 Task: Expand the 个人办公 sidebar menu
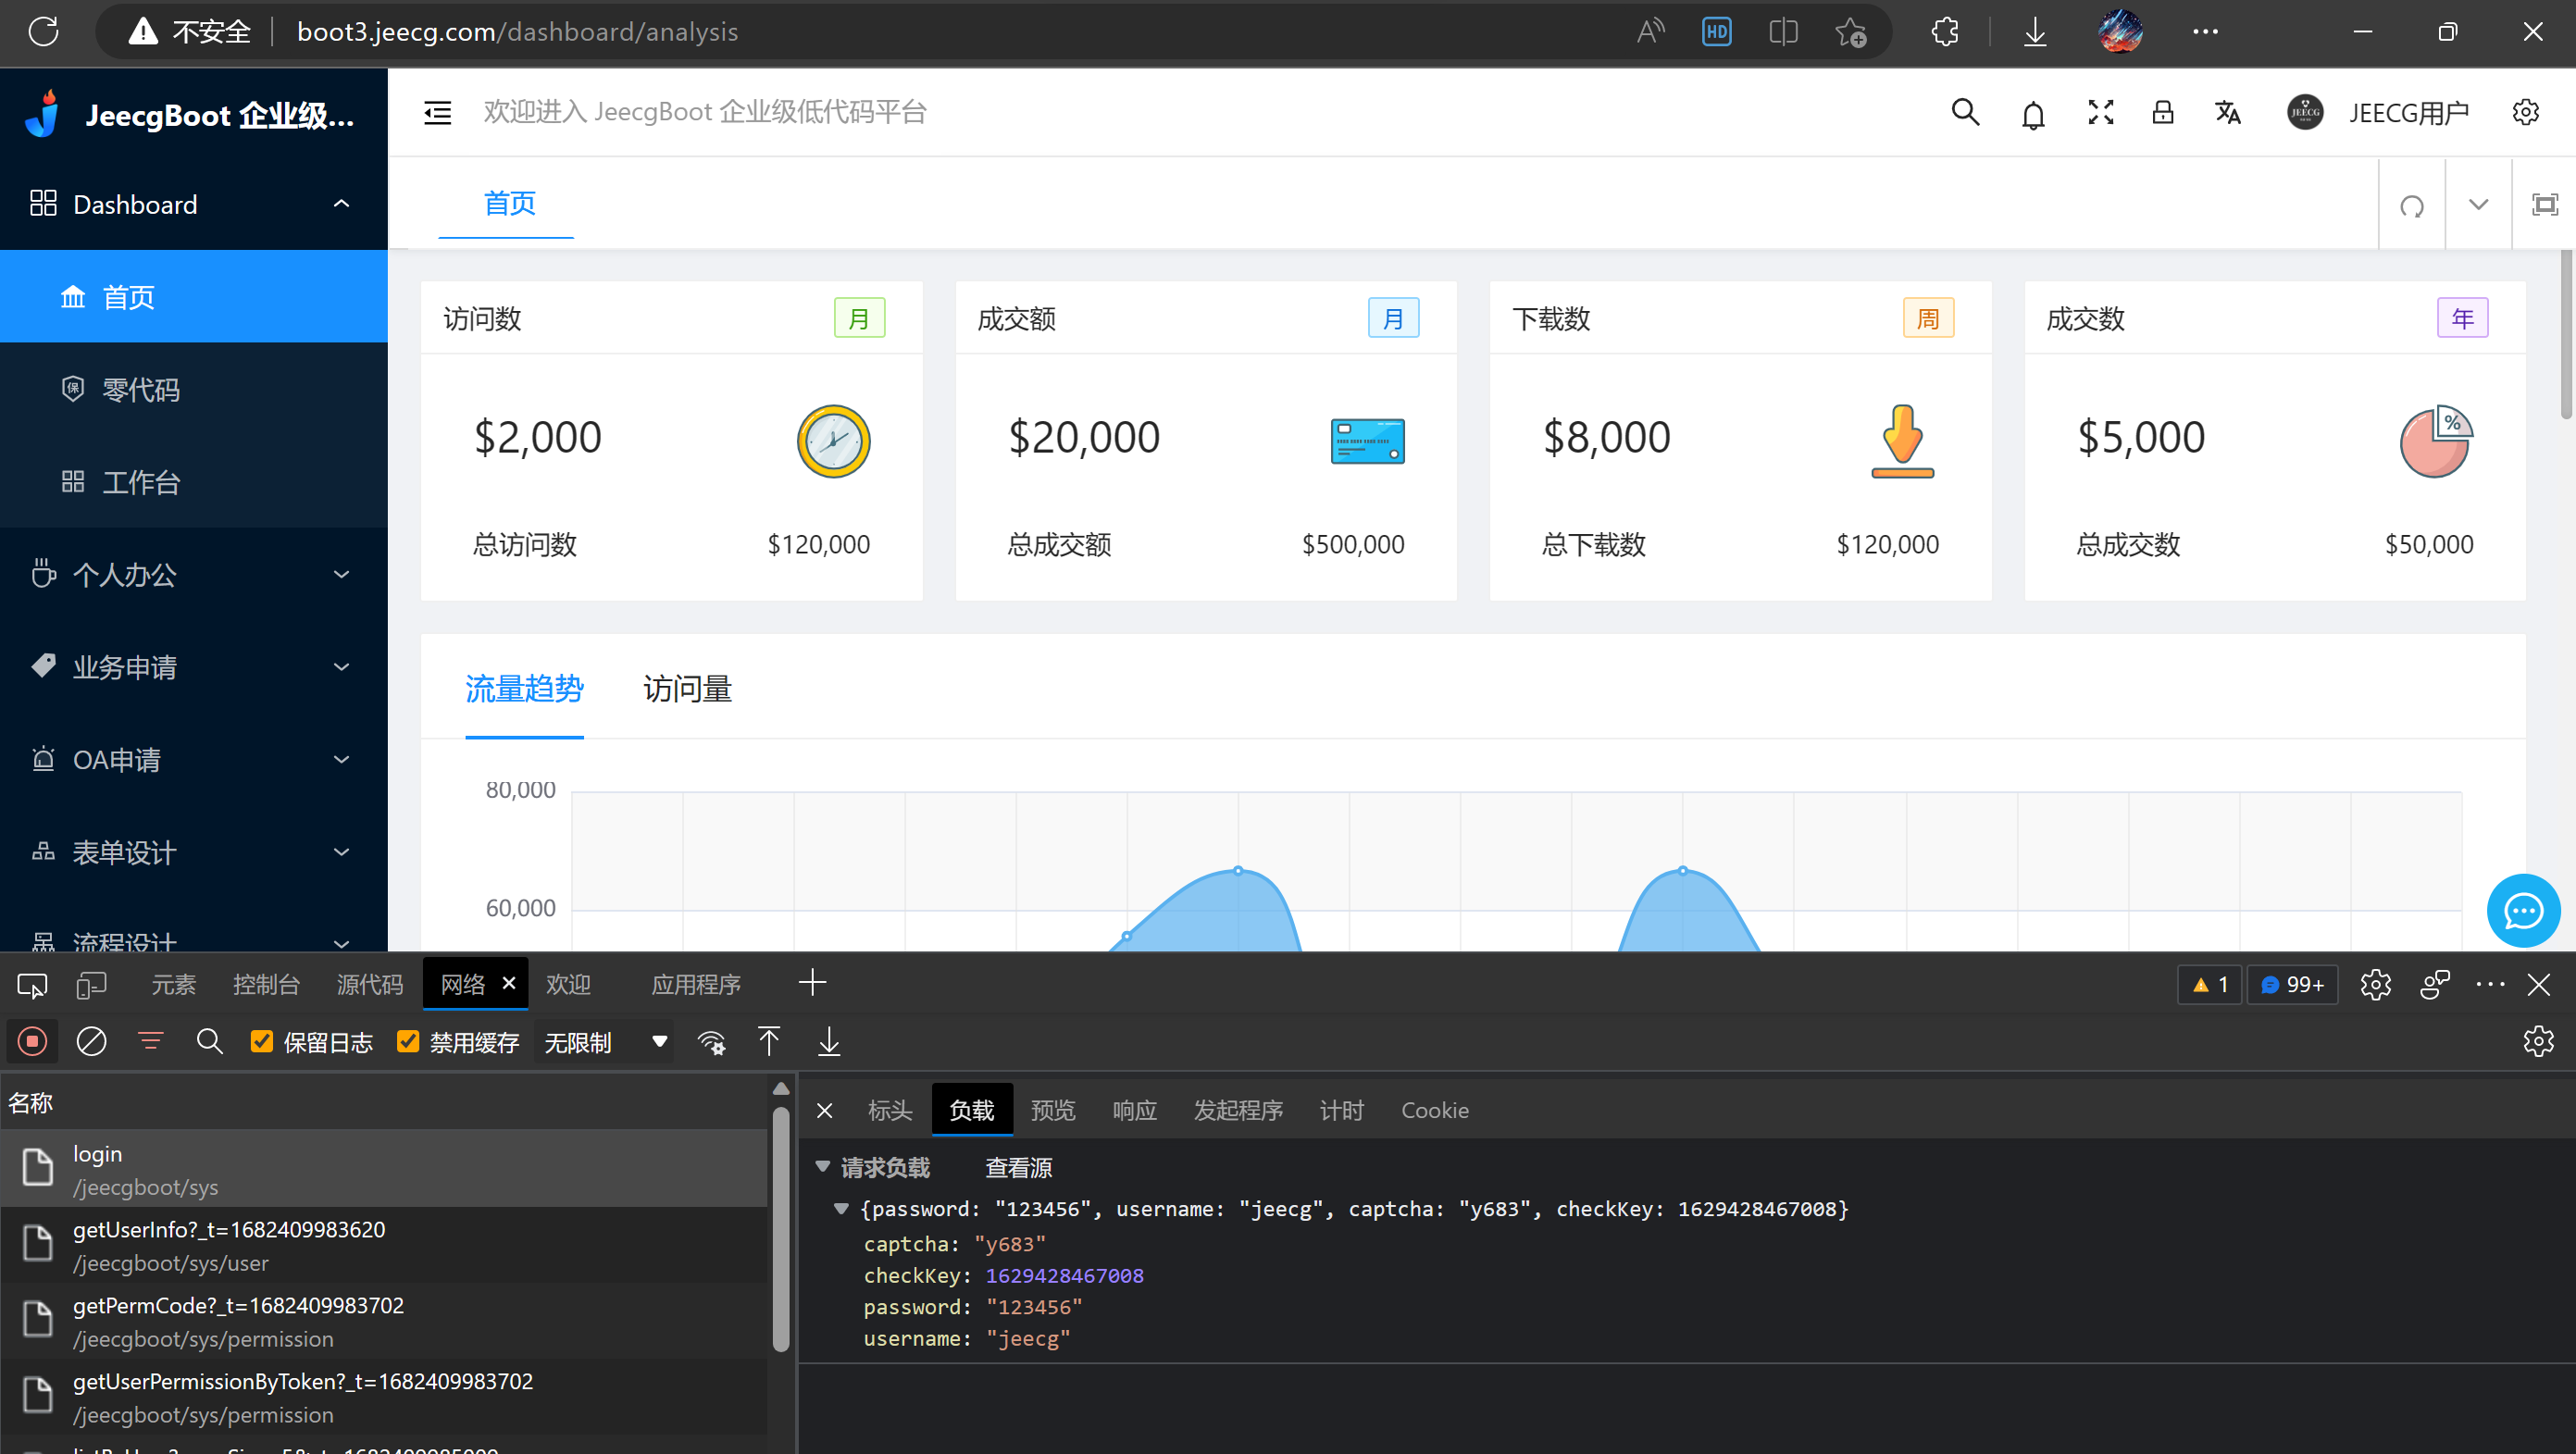pos(194,574)
